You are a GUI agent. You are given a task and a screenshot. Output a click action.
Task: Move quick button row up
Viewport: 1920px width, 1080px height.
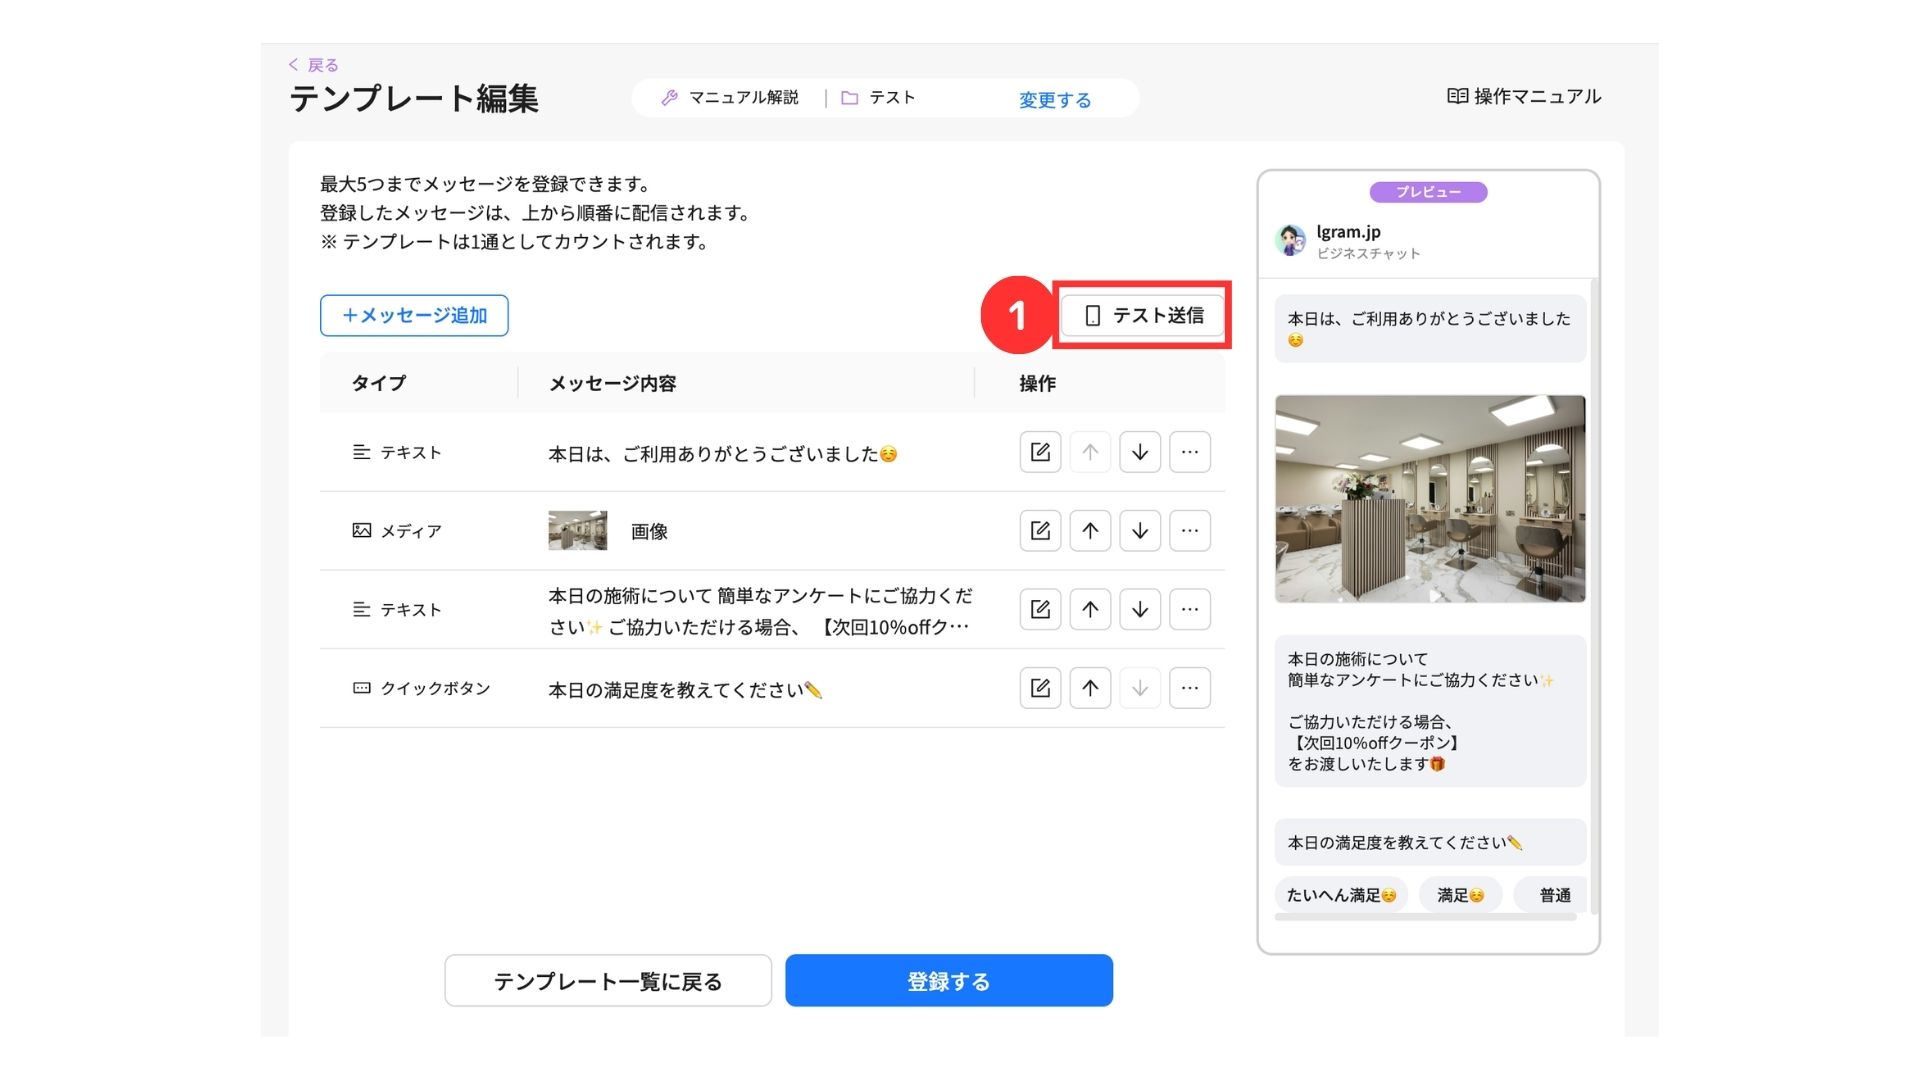[1090, 688]
